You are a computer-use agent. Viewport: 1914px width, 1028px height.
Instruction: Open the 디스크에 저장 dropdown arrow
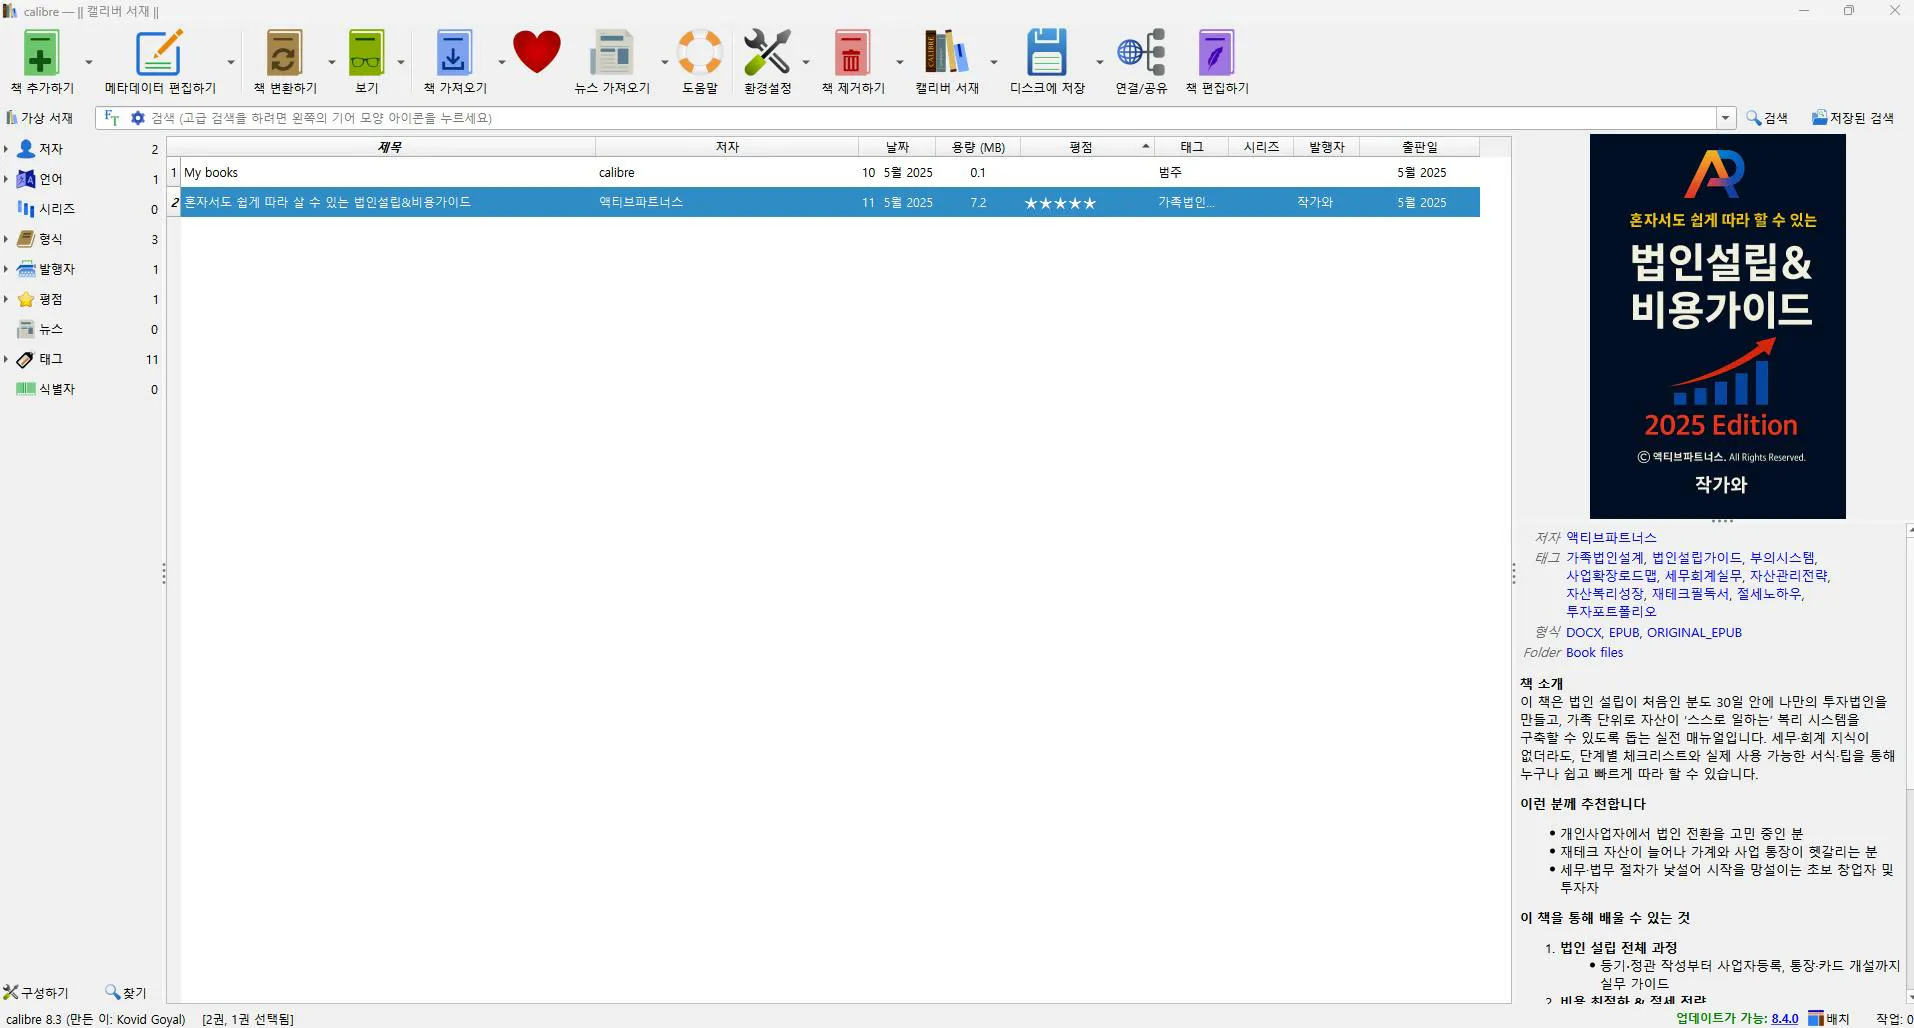1099,62
